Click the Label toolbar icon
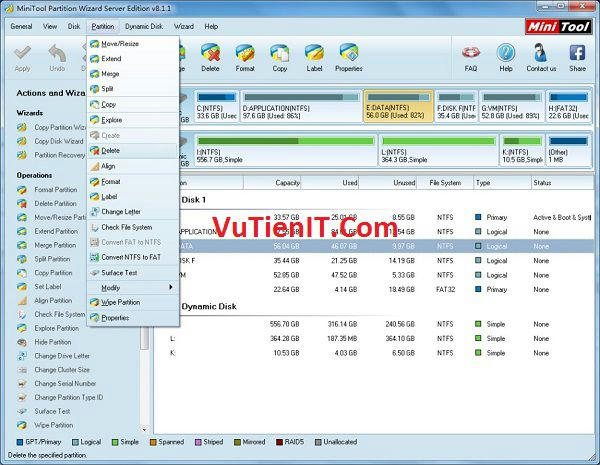The height and width of the screenshot is (465, 600). (314, 53)
